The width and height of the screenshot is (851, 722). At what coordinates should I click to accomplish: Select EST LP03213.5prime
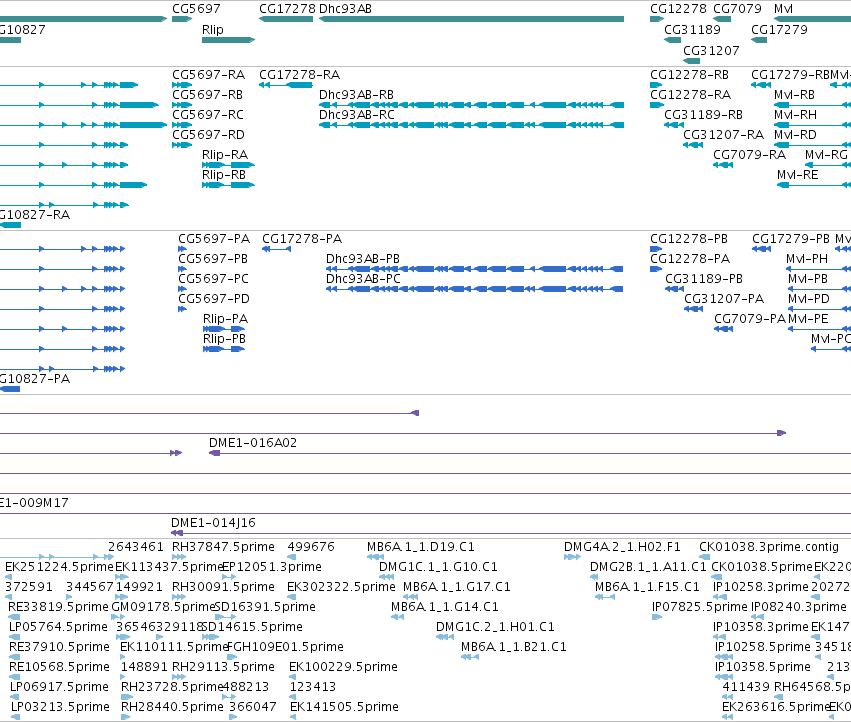[16, 717]
